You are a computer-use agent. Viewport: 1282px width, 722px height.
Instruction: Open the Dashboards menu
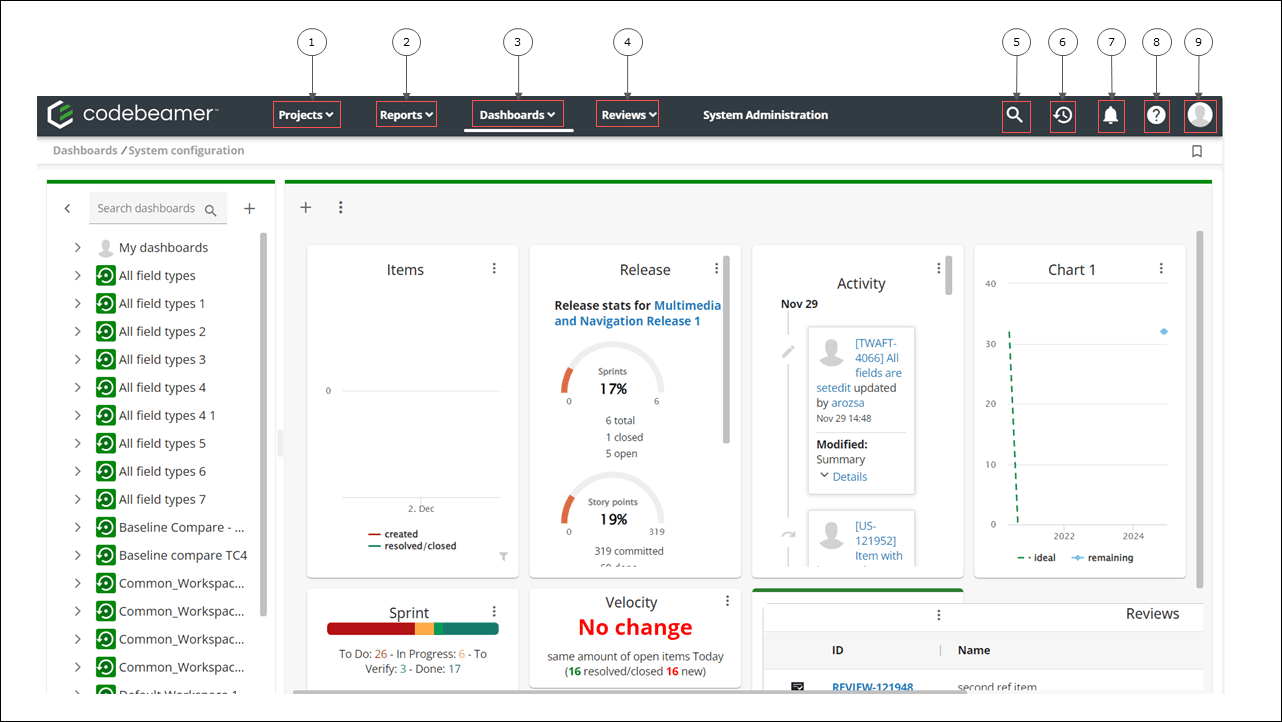[517, 115]
